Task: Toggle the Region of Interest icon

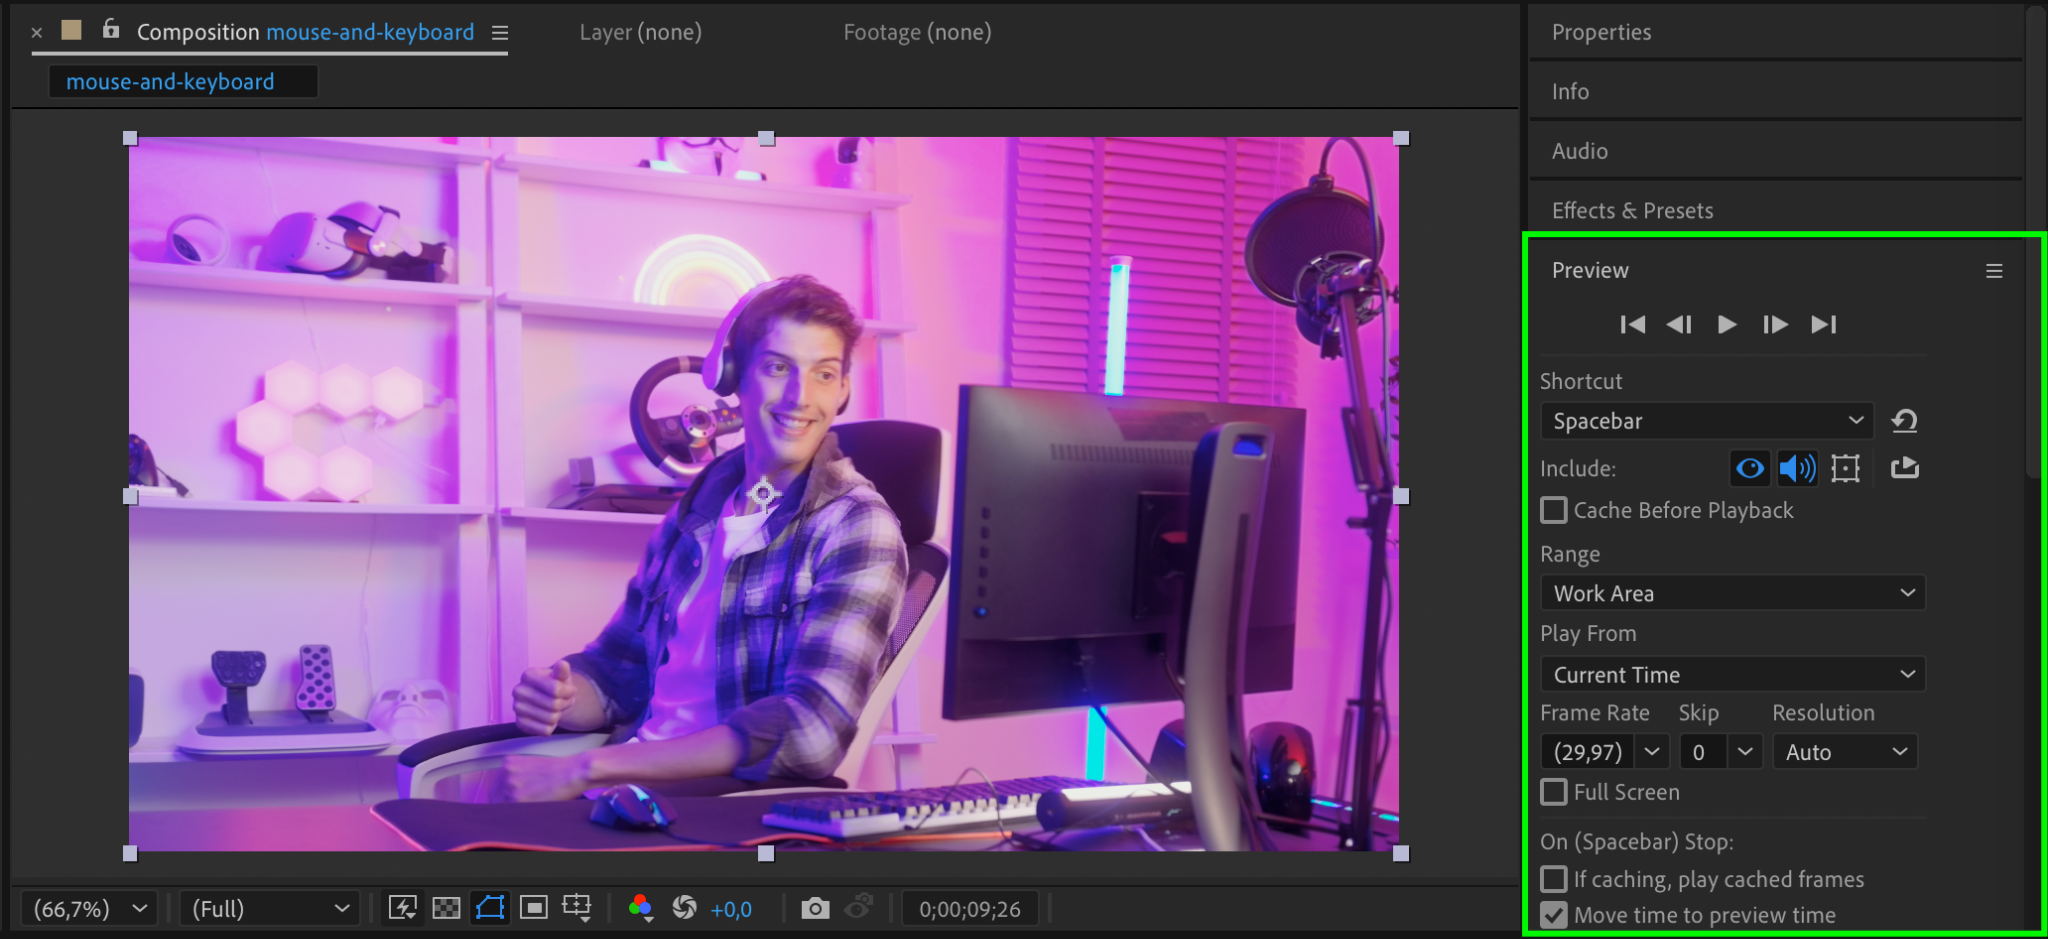Action: [x=534, y=908]
